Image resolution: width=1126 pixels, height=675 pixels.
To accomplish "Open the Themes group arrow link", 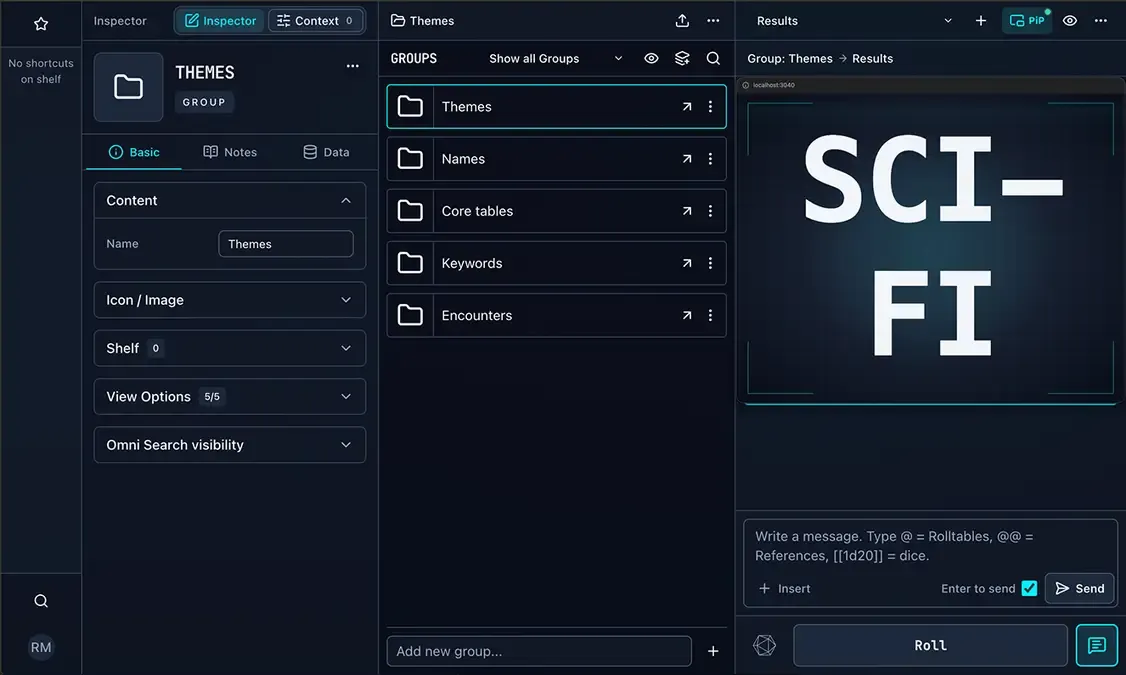I will [x=687, y=106].
